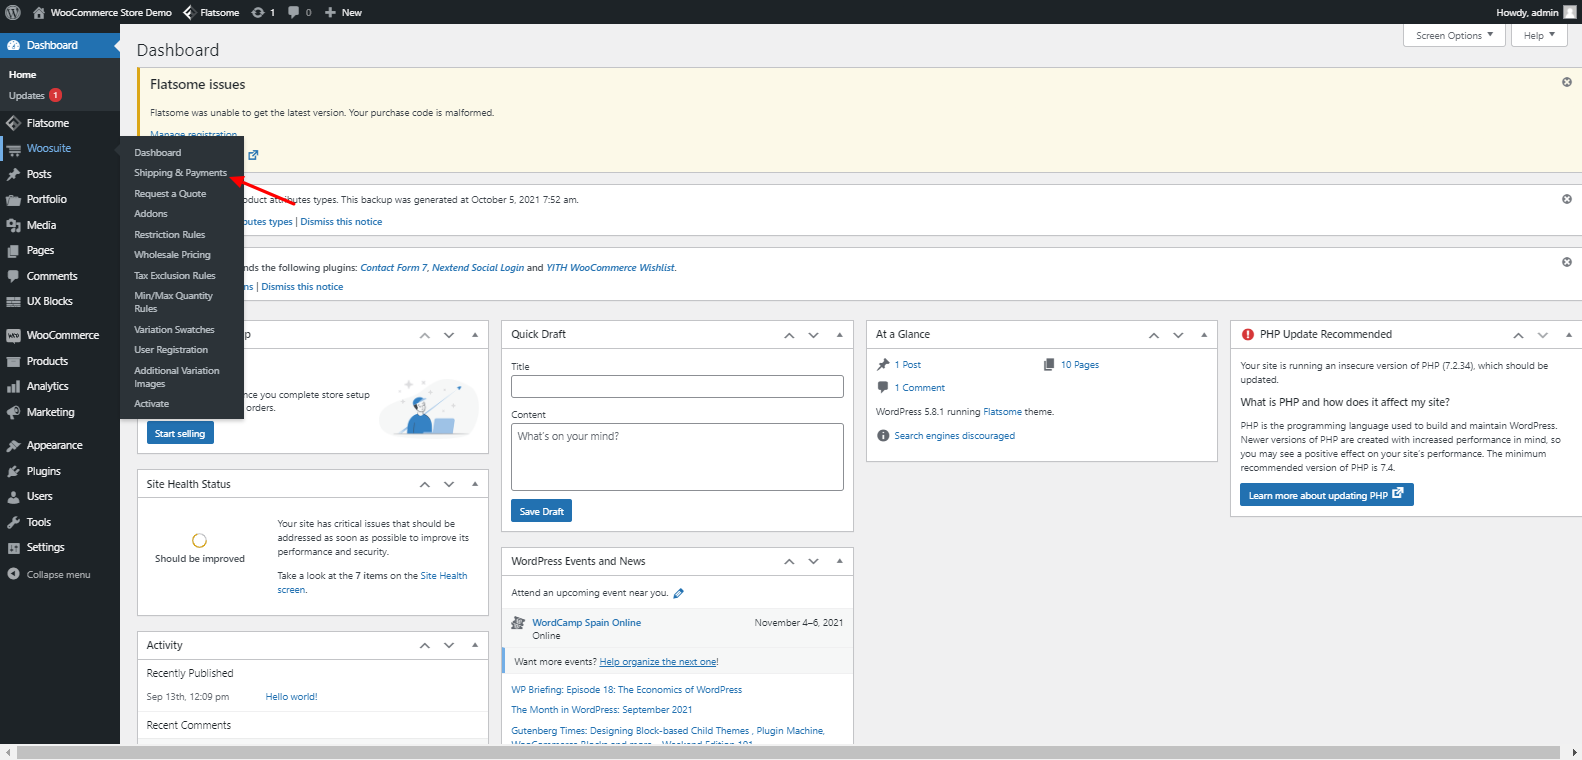The height and width of the screenshot is (760, 1582).
Task: Click the Marketing megaphone icon
Action: click(x=14, y=412)
